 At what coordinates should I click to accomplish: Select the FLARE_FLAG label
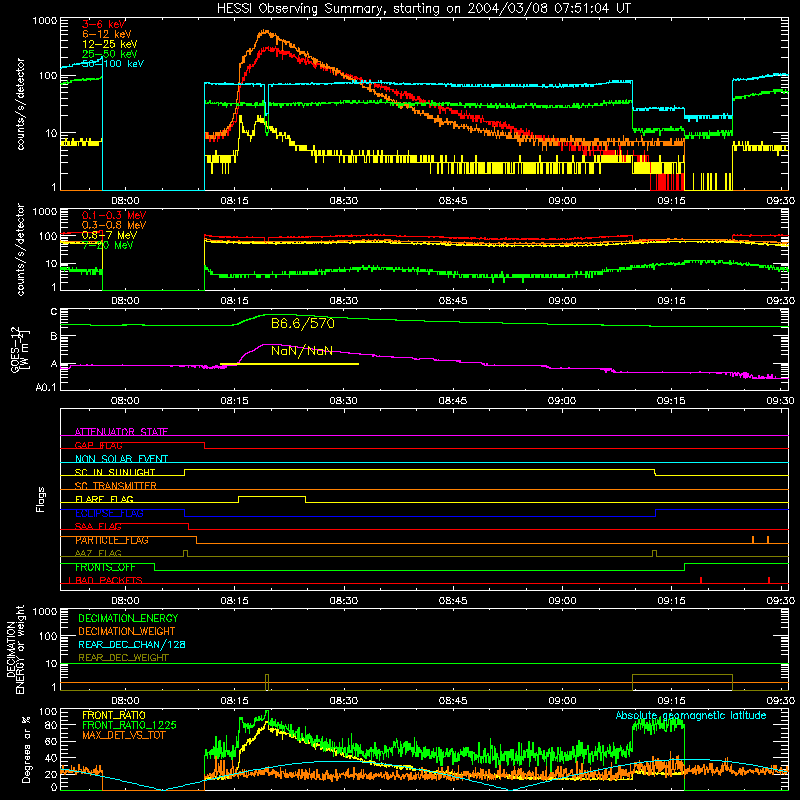[x=104, y=499]
